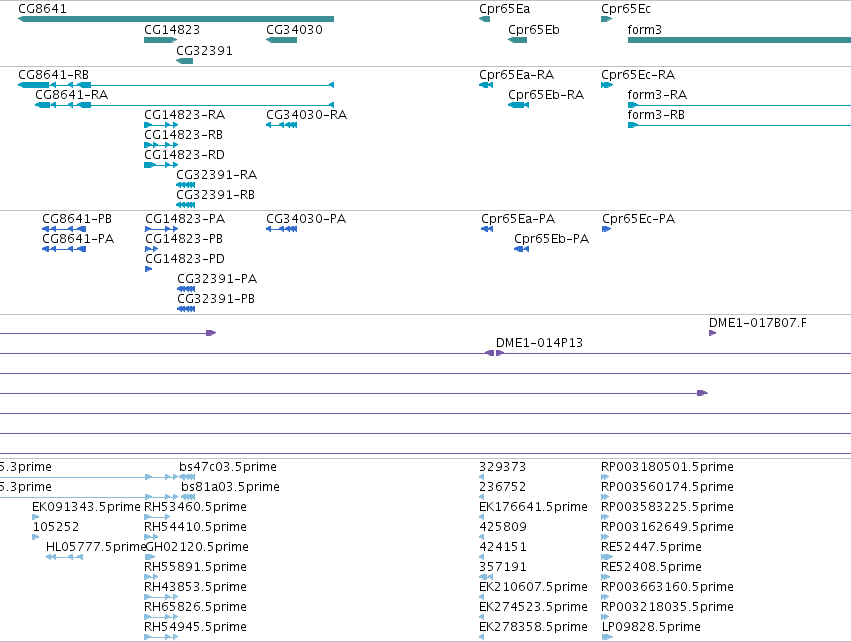Click protein CG14823-PA

coord(162,229)
